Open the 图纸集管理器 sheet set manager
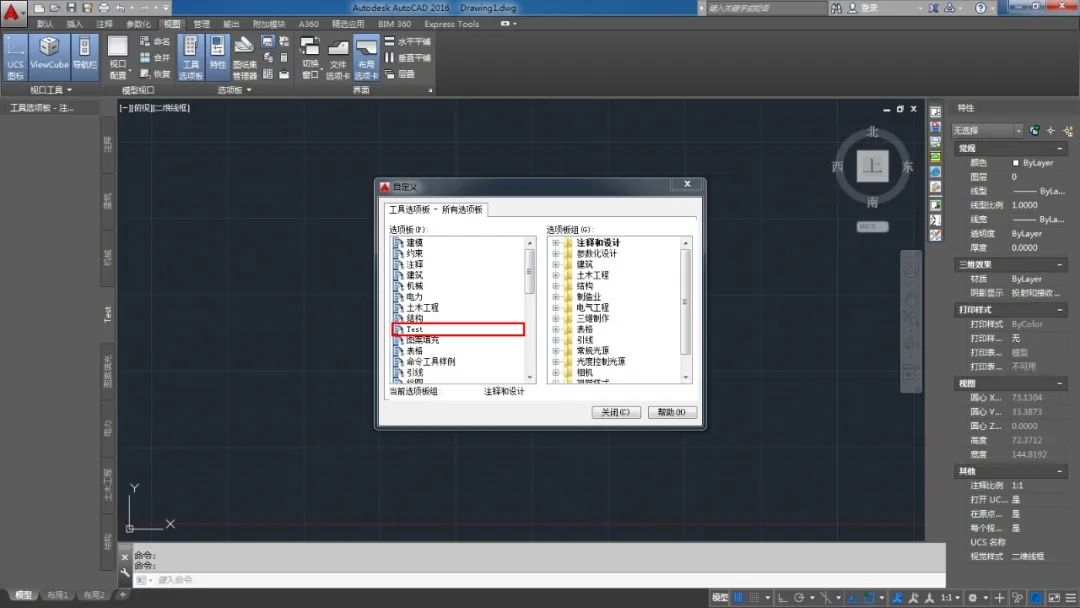 [x=245, y=57]
